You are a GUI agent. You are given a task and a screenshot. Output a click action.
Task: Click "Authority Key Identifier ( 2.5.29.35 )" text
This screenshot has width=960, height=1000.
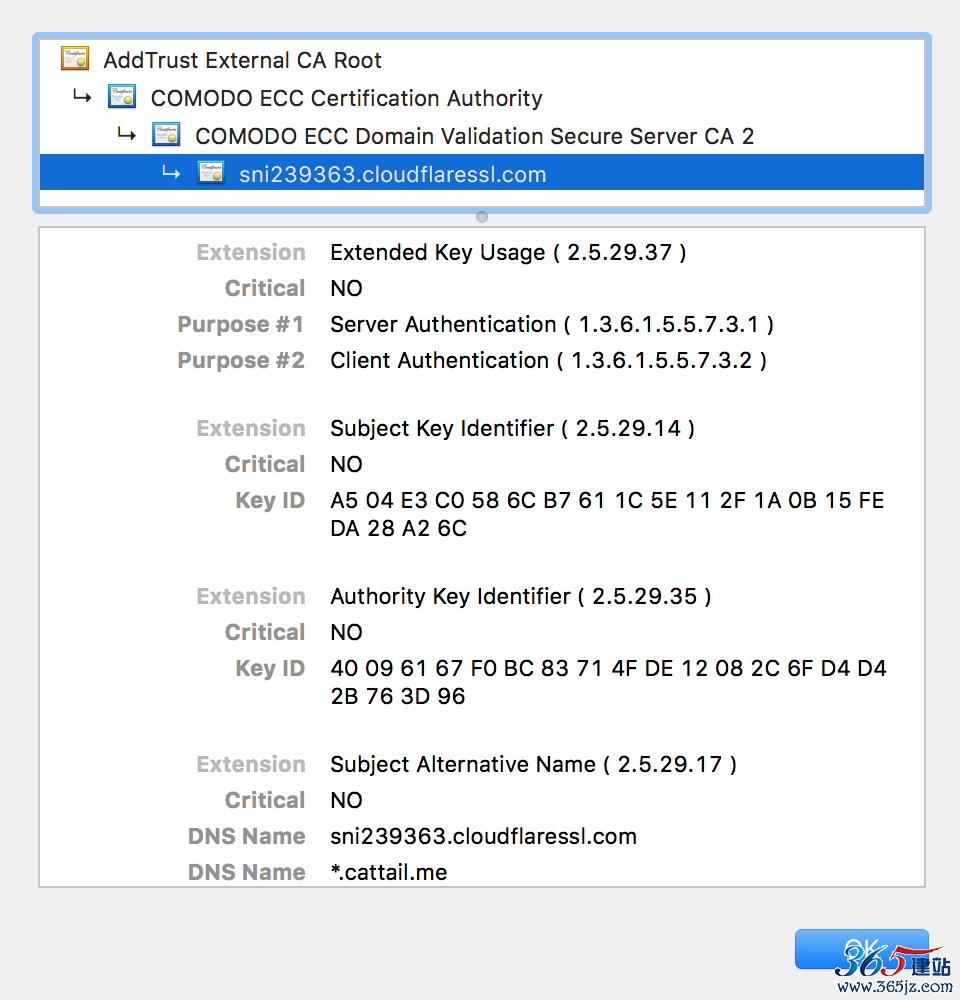(521, 596)
